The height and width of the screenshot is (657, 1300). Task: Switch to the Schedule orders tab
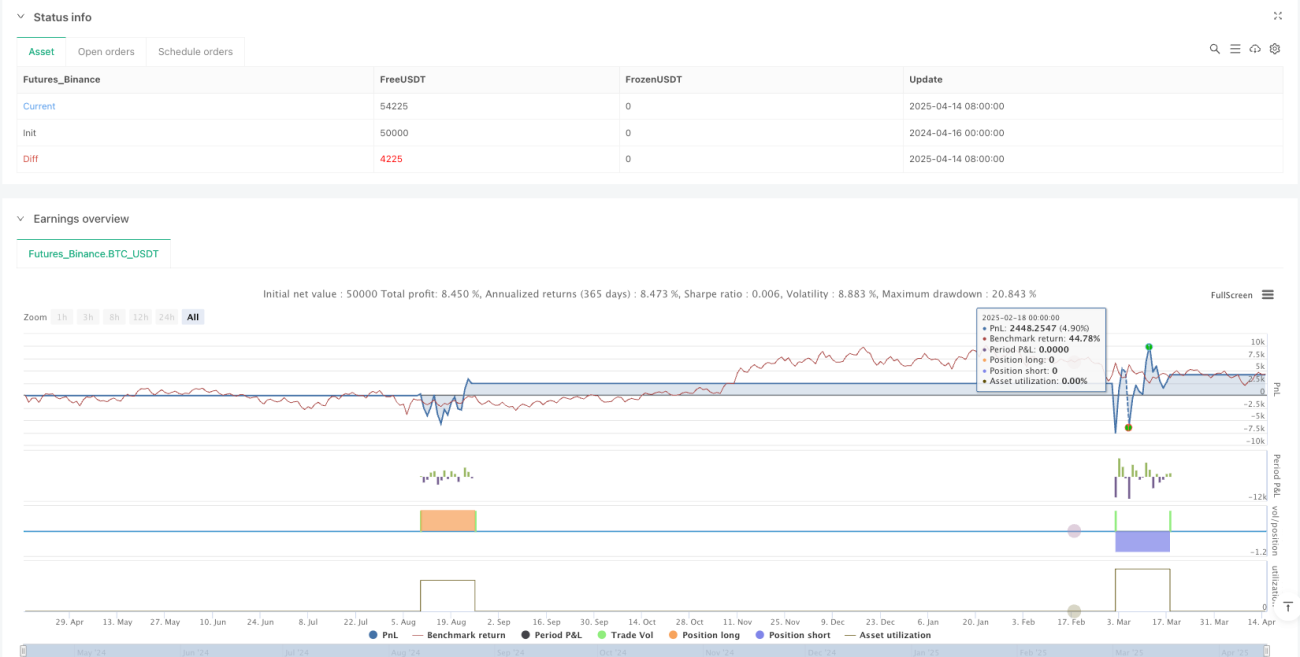pos(195,52)
